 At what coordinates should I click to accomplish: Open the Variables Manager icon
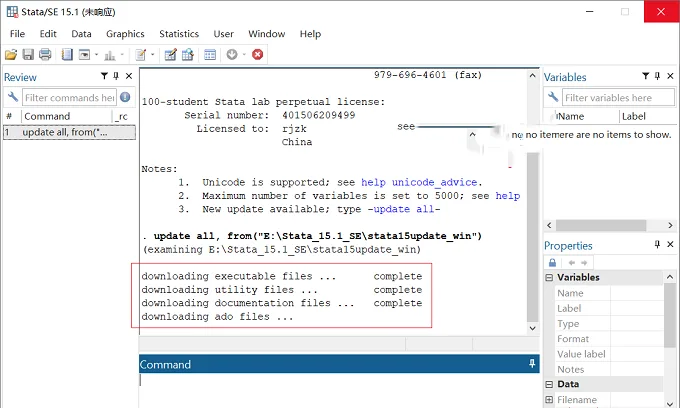pos(210,55)
